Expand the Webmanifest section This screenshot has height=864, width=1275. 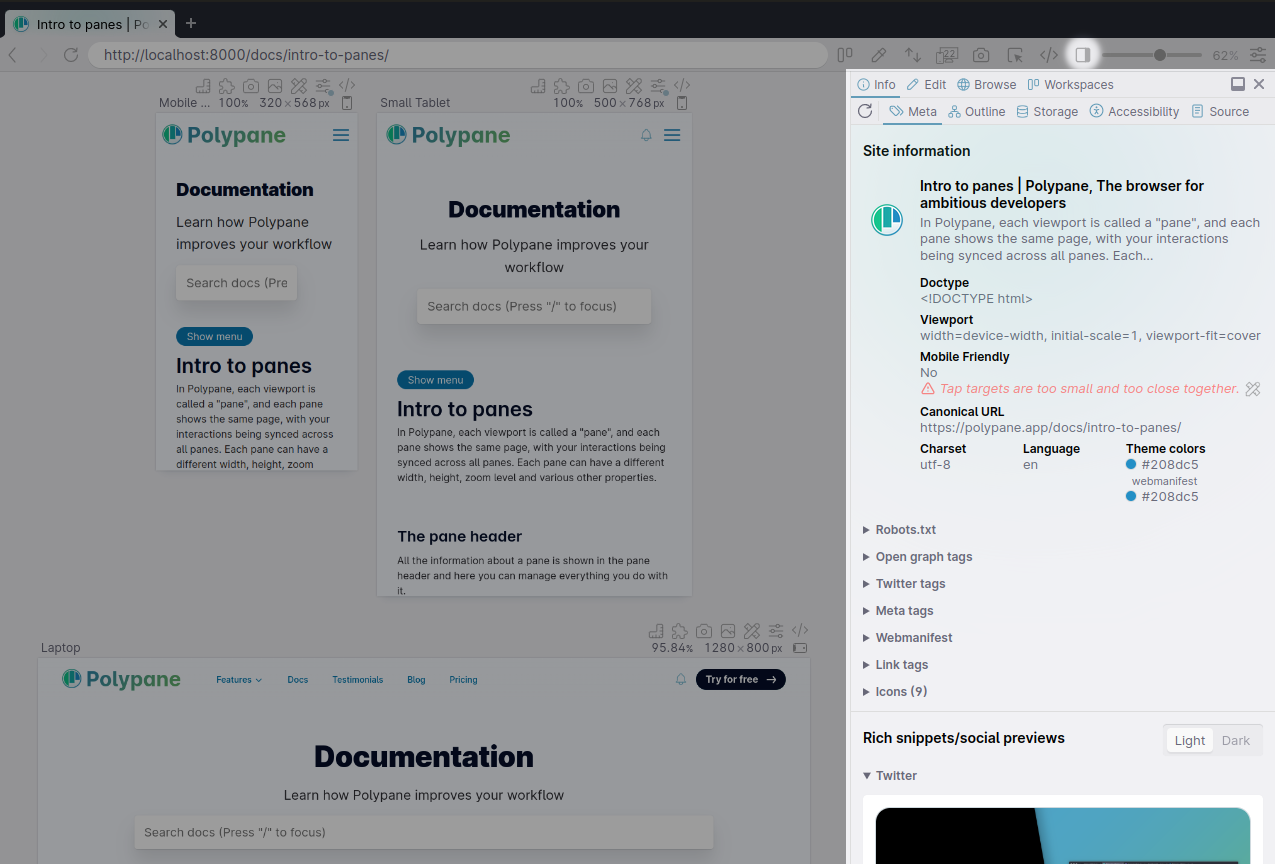pyautogui.click(x=907, y=638)
